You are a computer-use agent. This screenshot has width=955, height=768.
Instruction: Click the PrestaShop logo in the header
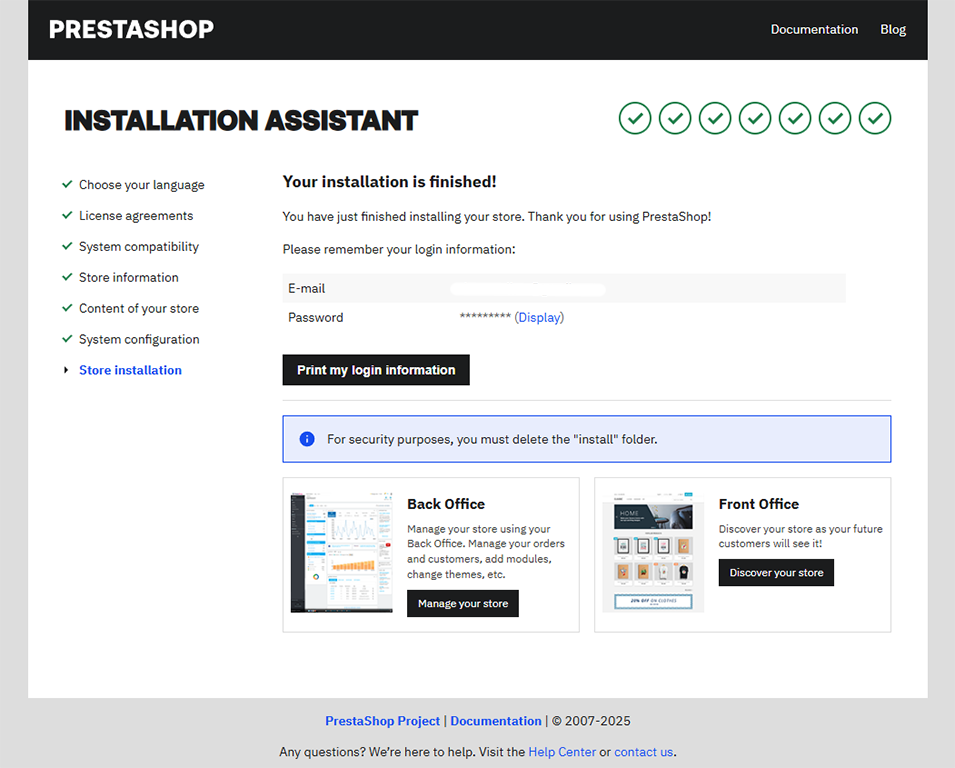[131, 29]
